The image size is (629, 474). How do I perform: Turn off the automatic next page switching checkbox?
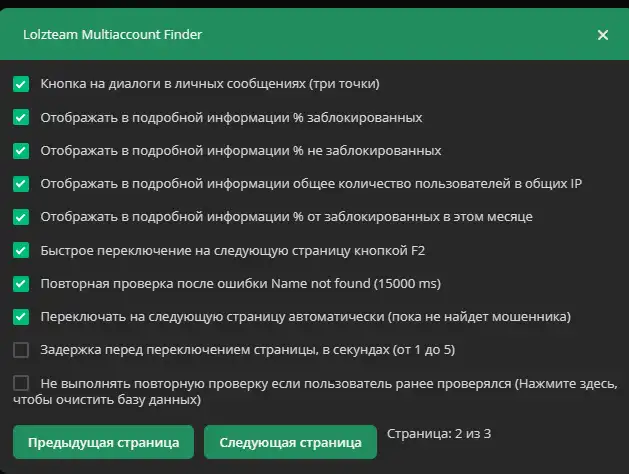[21, 317]
